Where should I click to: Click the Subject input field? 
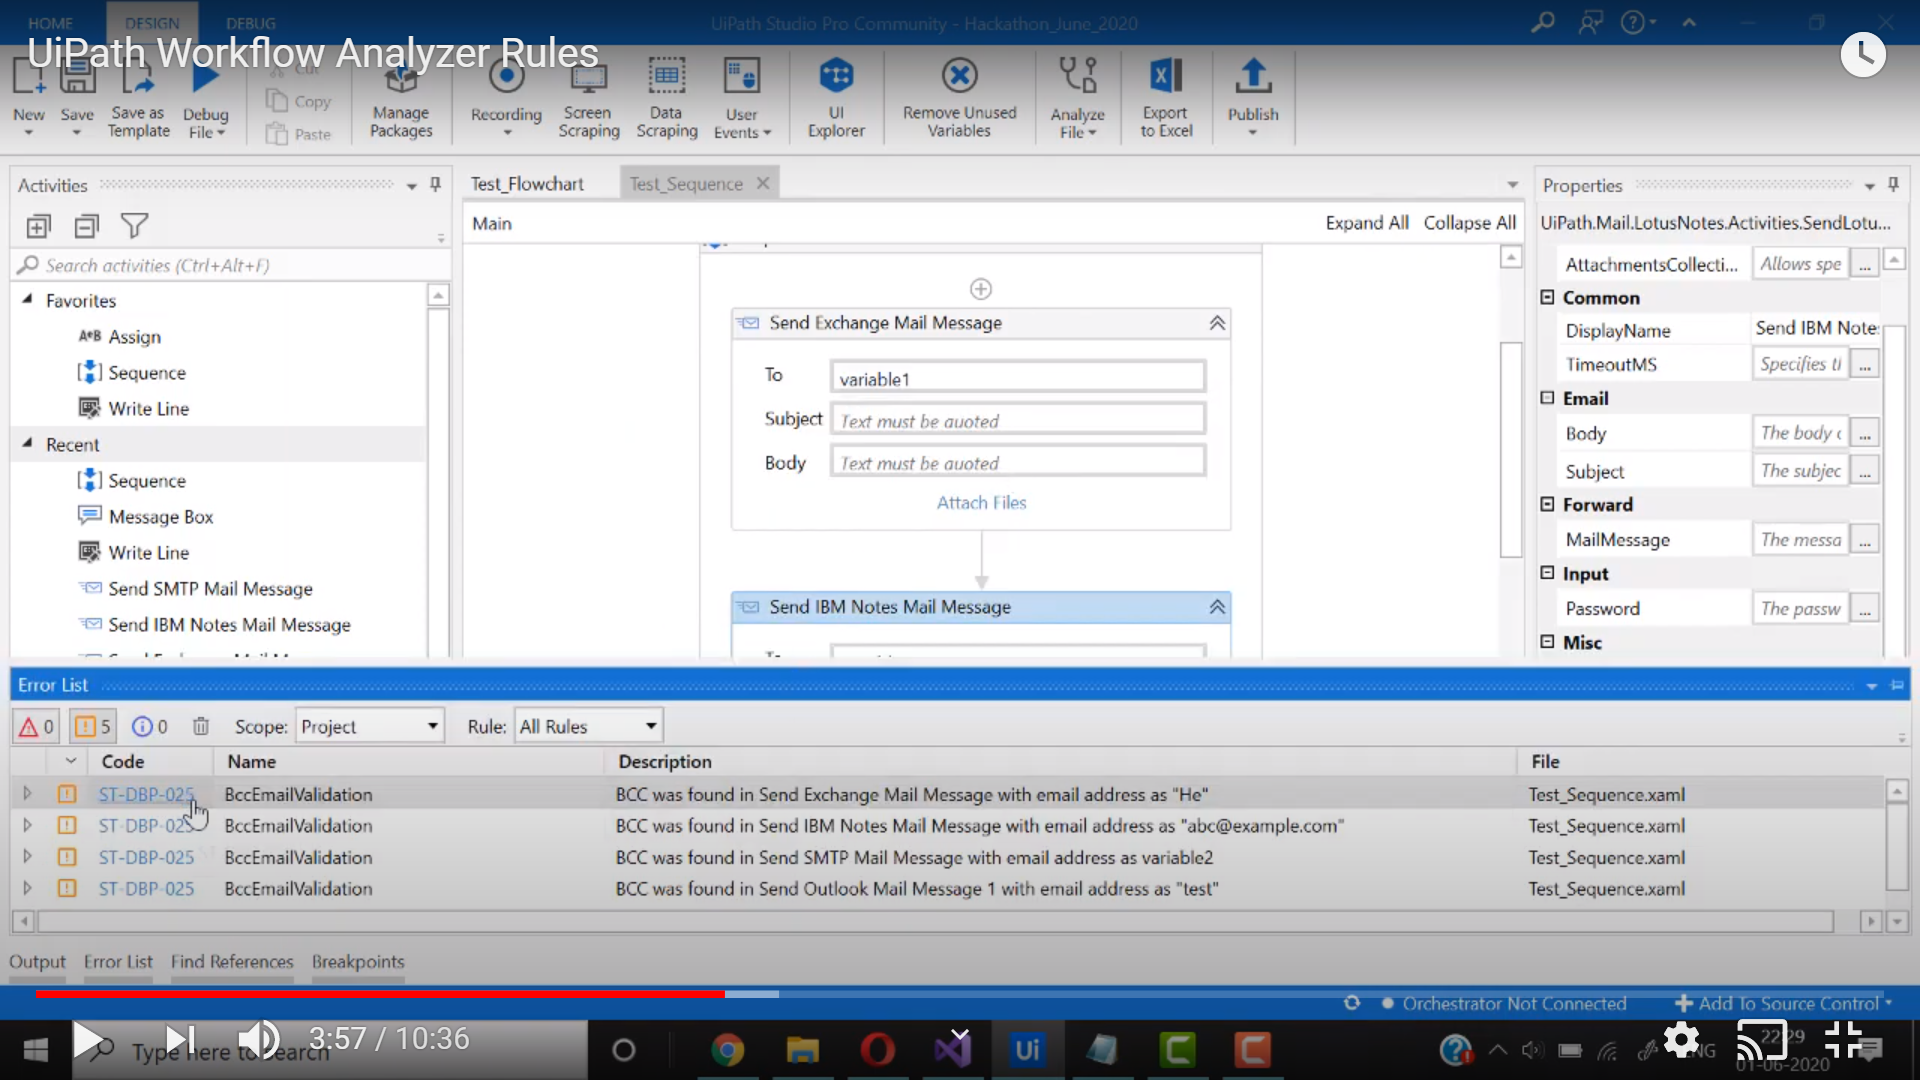[x=1018, y=421]
